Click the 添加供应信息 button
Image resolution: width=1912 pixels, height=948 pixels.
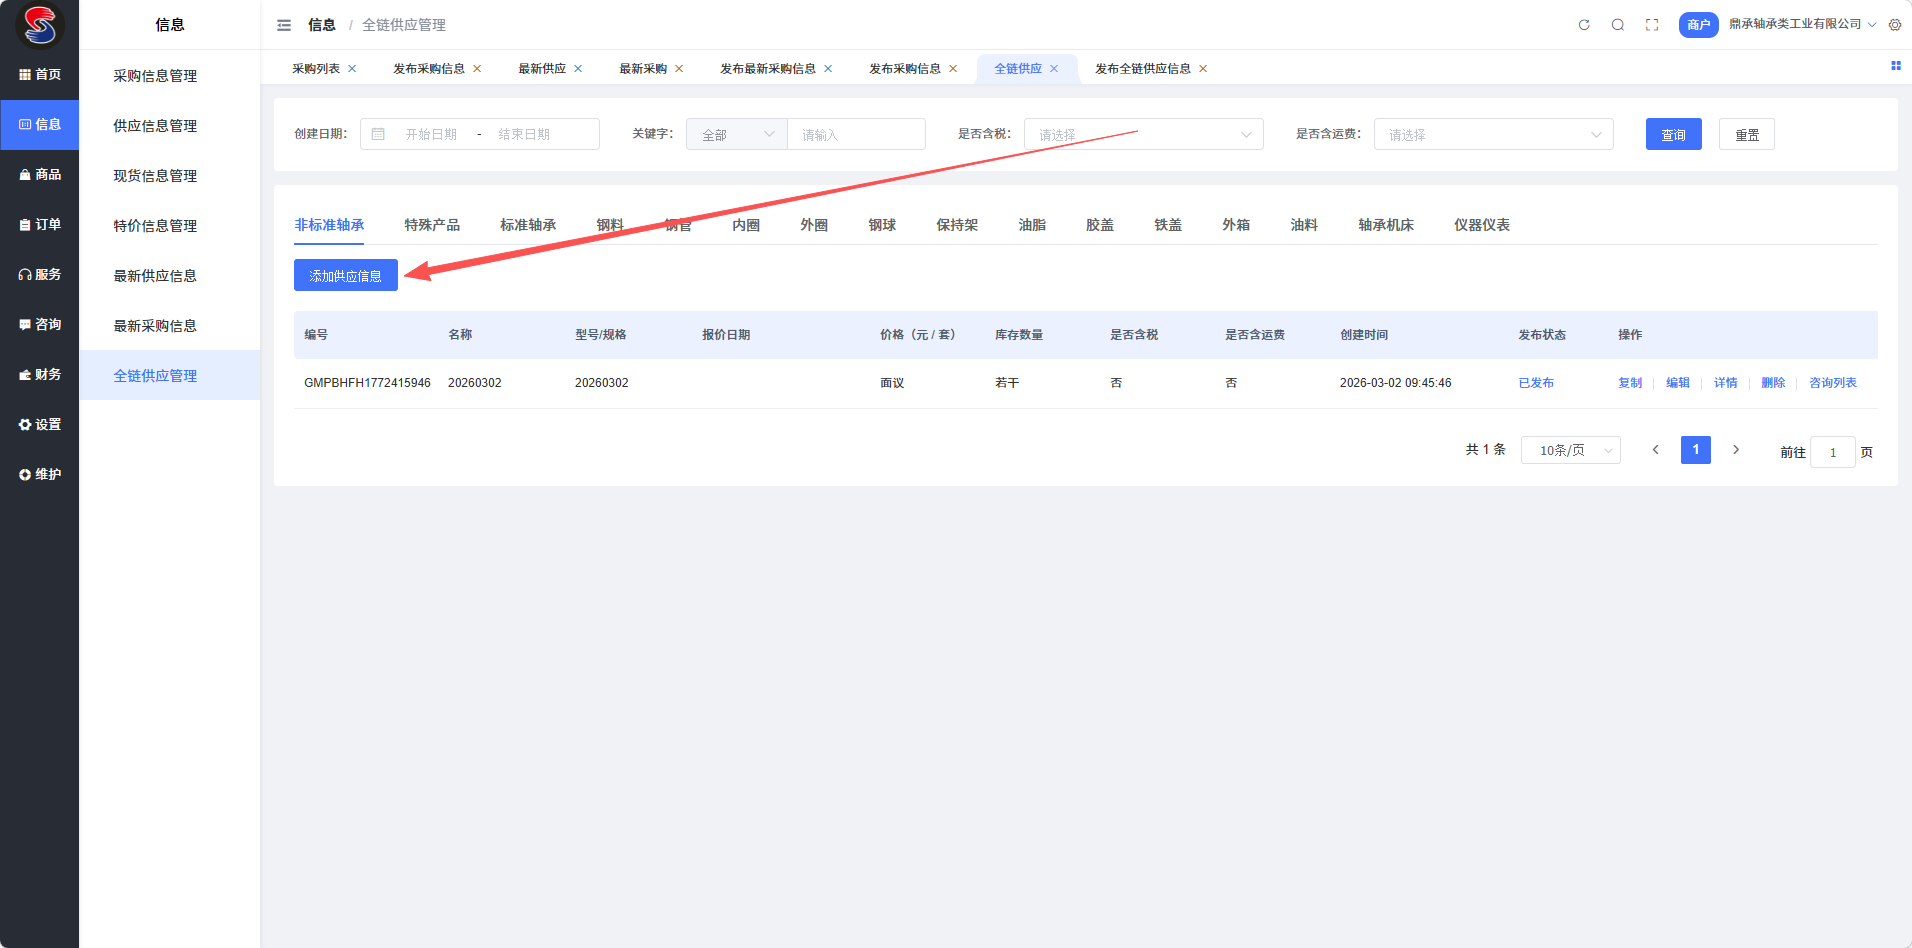pyautogui.click(x=345, y=275)
